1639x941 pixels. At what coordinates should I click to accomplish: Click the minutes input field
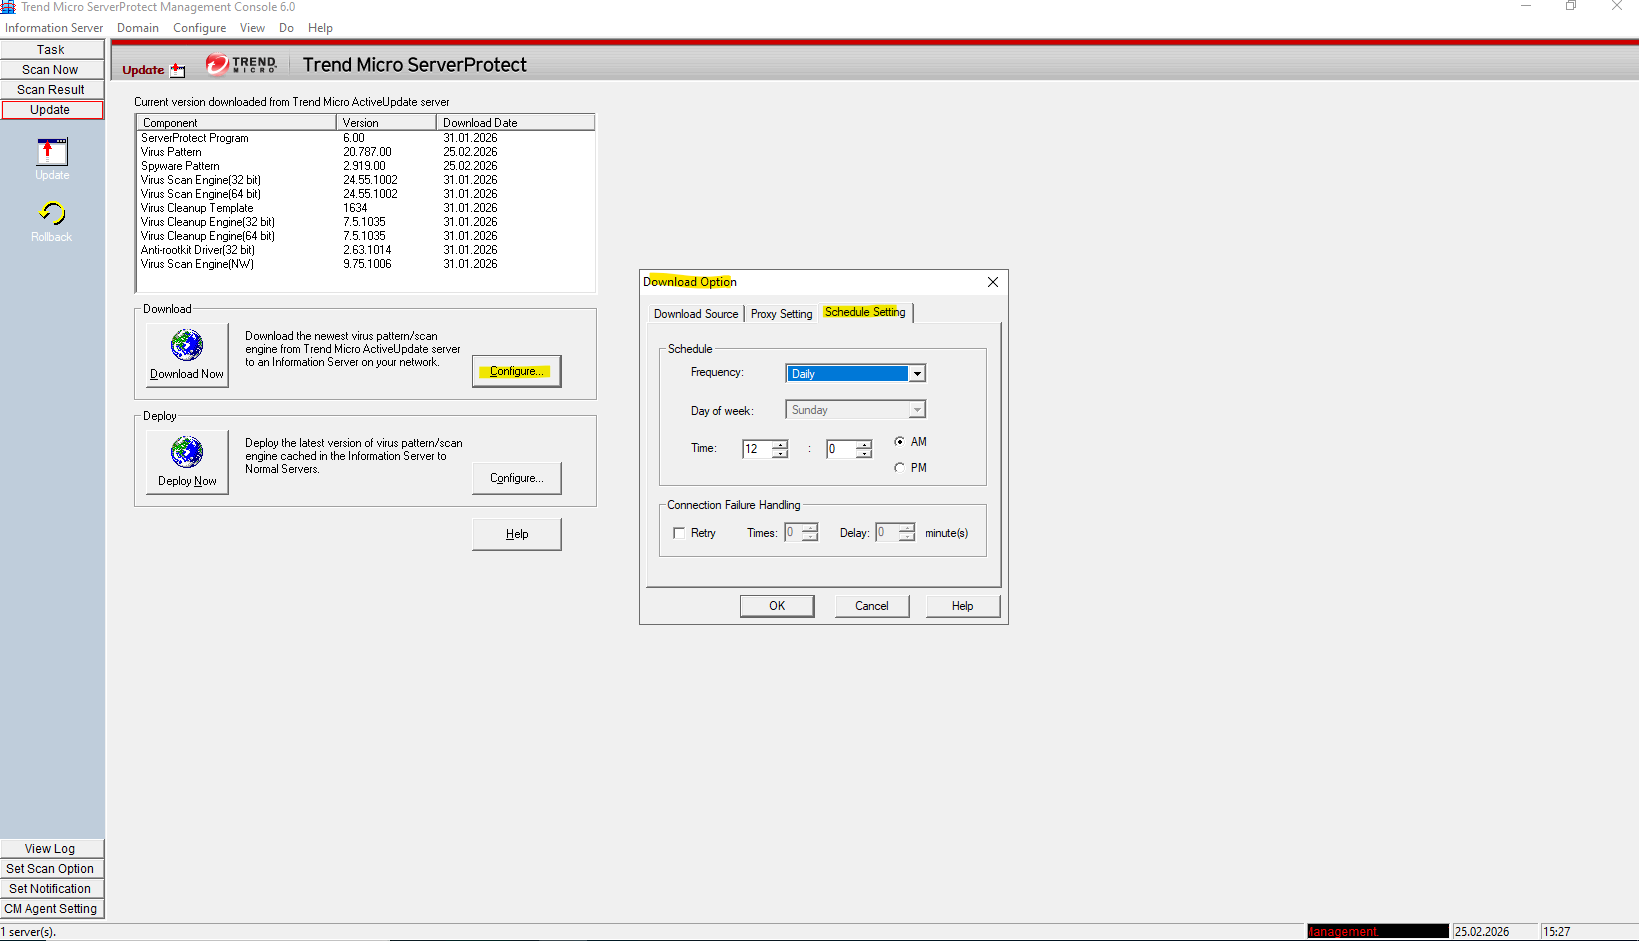(839, 449)
